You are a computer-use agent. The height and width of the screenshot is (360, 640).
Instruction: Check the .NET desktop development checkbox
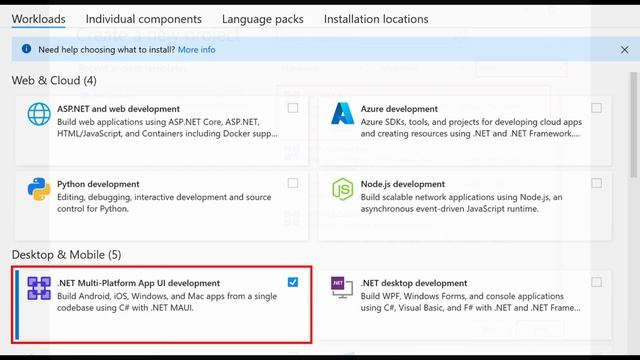tap(596, 282)
